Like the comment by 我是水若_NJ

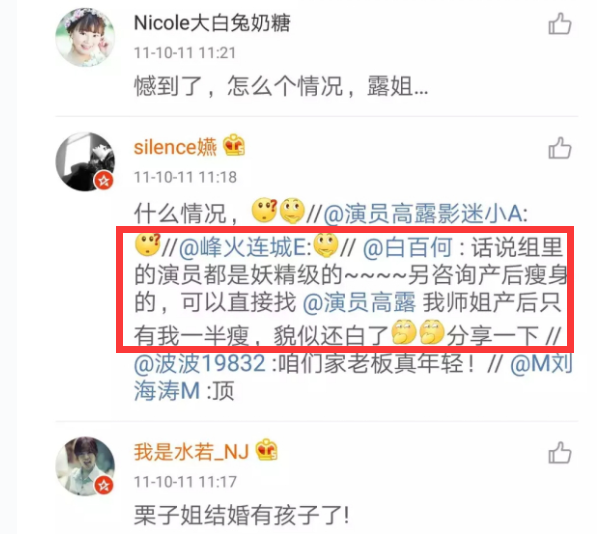pyautogui.click(x=560, y=453)
